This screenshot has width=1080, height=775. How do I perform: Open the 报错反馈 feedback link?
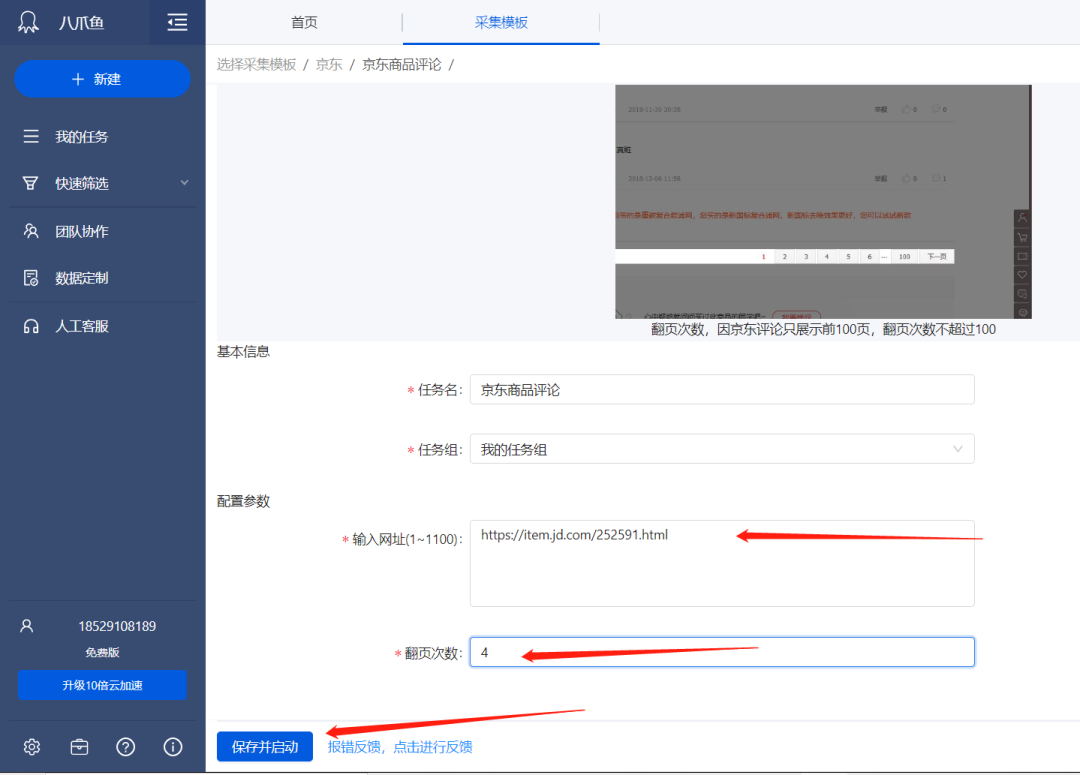[x=399, y=747]
